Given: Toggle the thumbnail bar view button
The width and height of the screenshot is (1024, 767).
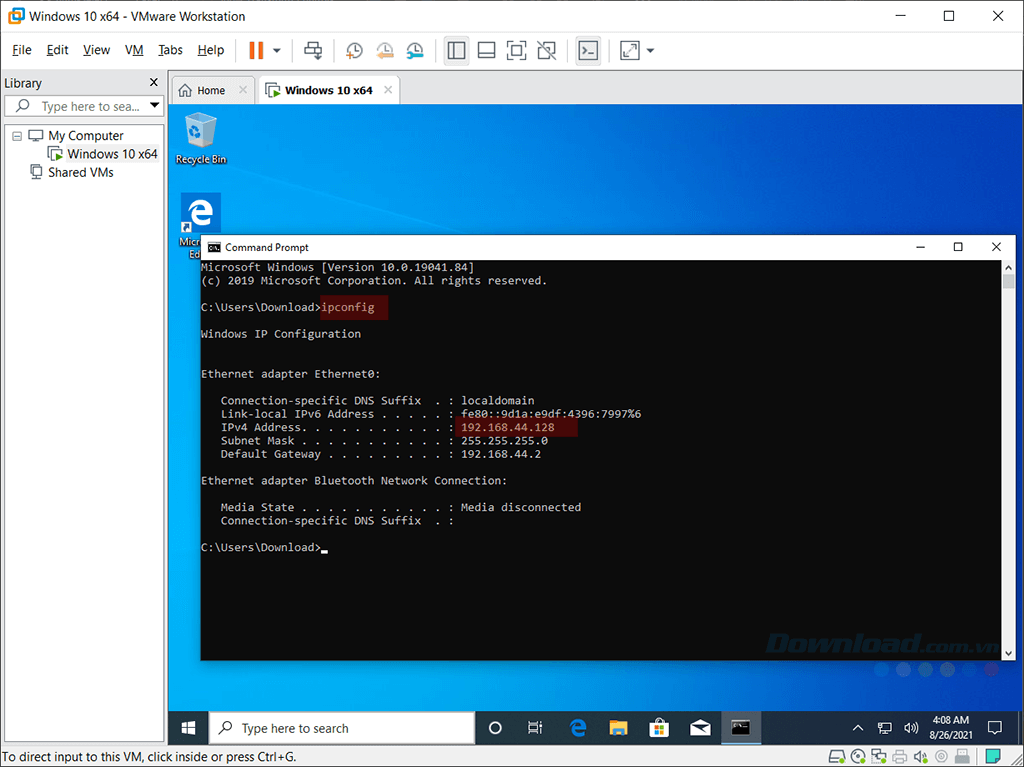Looking at the screenshot, I should [x=486, y=50].
